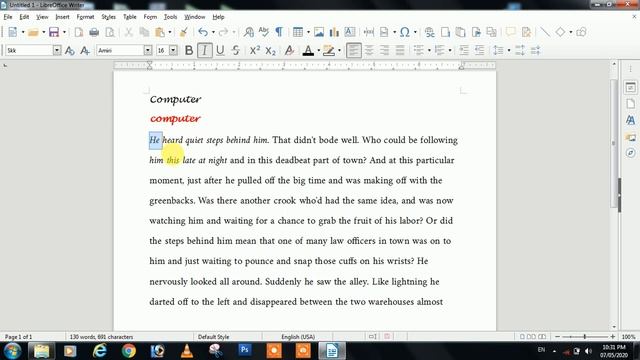Click the Clone Formatting paintbrush icon

point(184,32)
